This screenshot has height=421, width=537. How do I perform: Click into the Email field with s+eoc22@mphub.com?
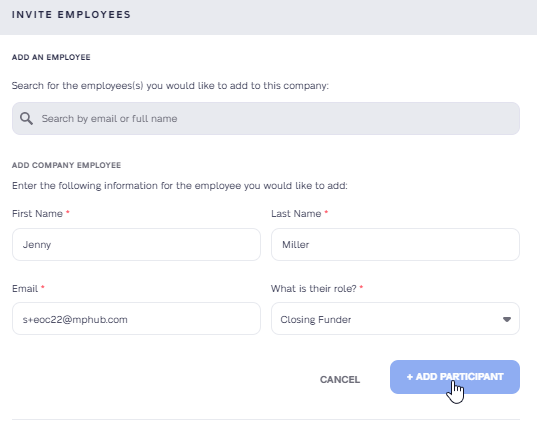click(x=136, y=319)
